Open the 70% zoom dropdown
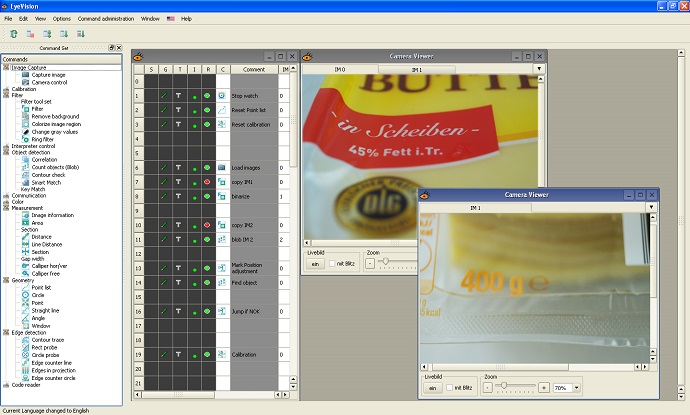Viewport: 690px width, 415px height. click(576, 388)
